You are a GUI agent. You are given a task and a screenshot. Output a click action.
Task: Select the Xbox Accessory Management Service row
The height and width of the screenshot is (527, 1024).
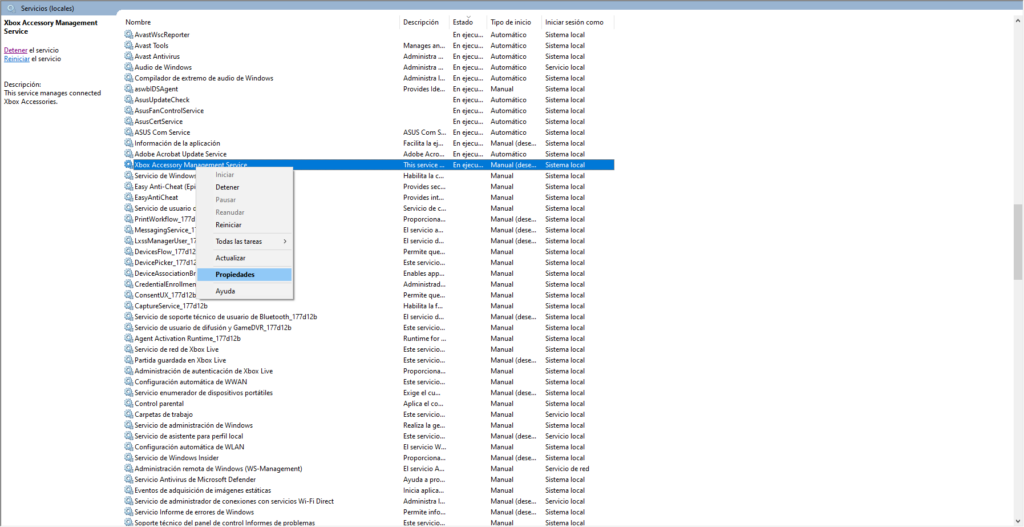point(368,165)
